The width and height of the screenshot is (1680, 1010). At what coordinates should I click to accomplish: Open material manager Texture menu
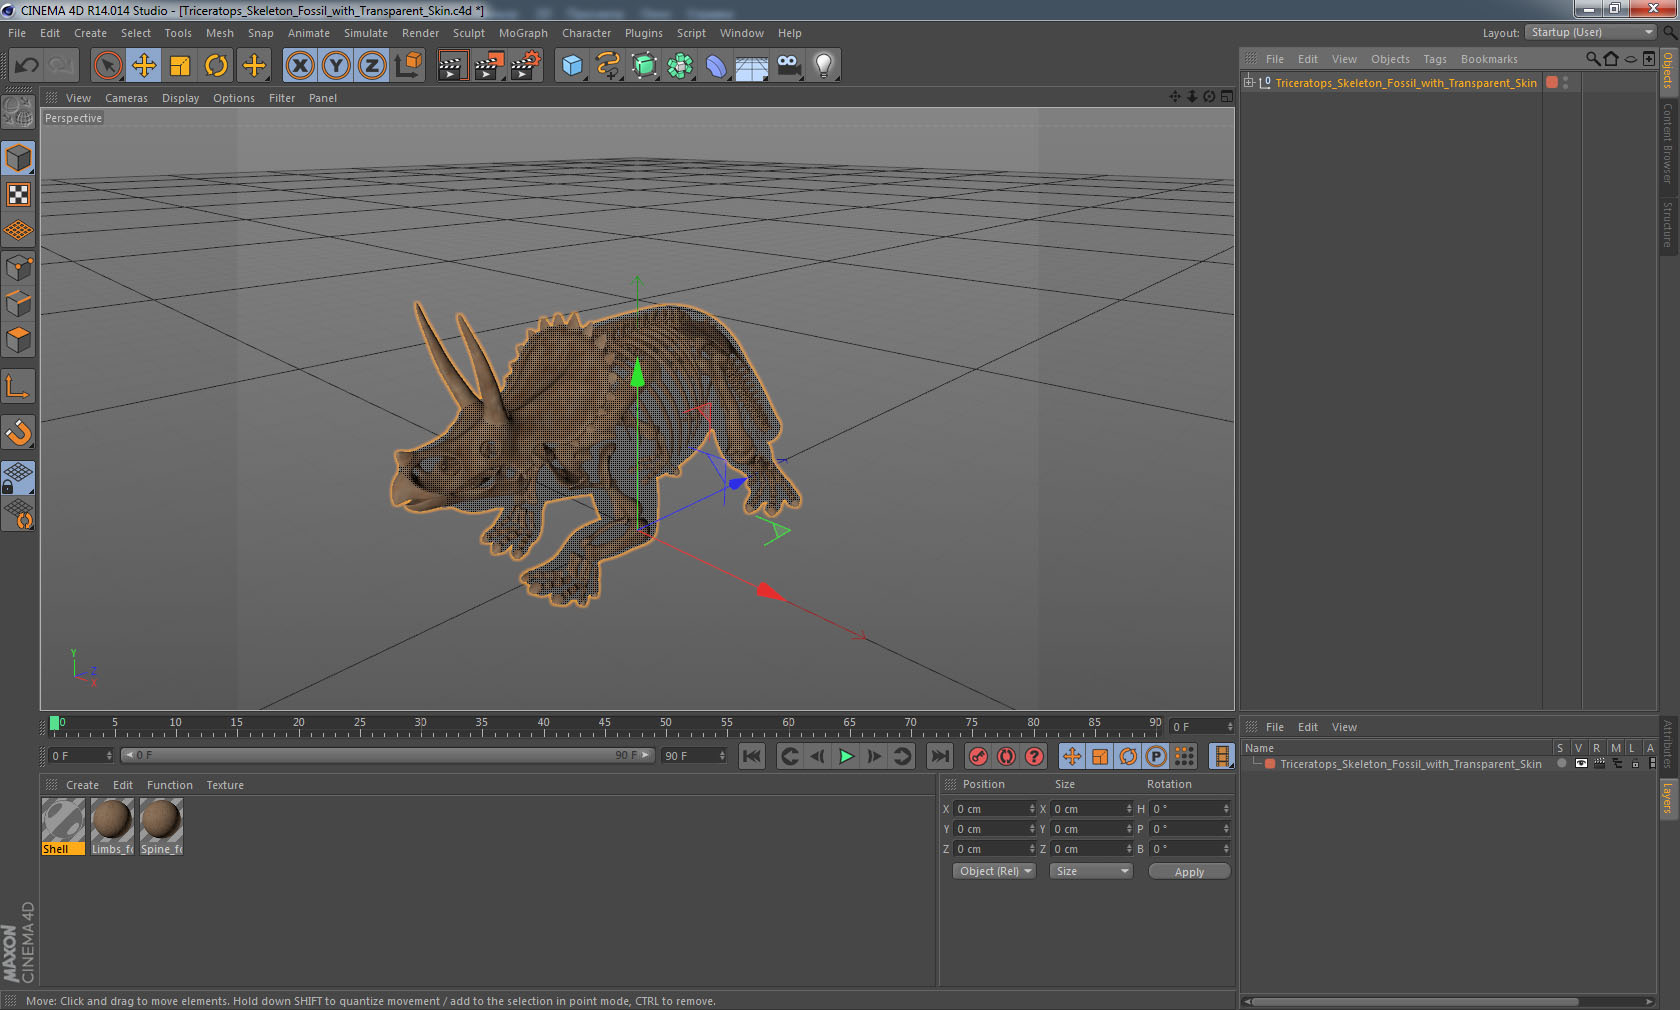(x=225, y=785)
